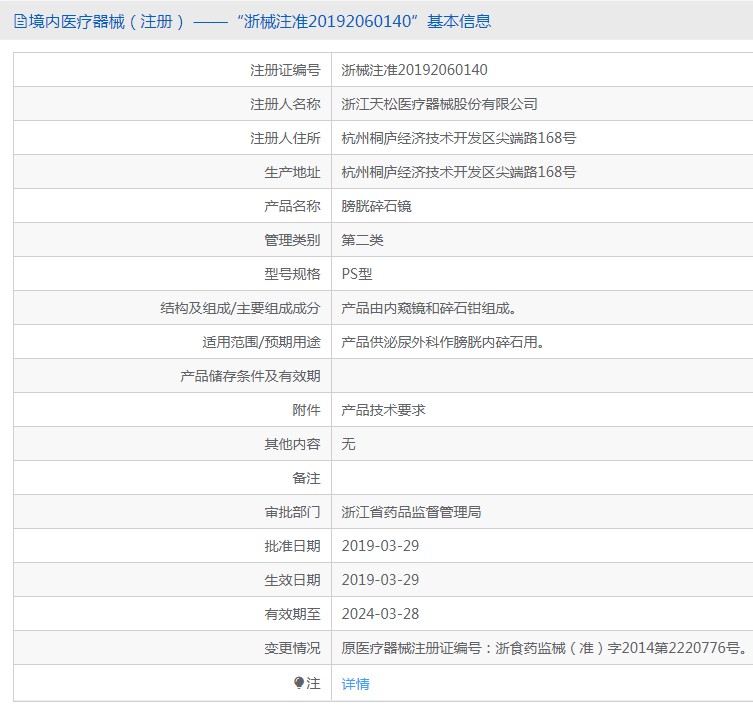Click the registrant name 浙江天松医疗器械股份有限公司

click(439, 104)
